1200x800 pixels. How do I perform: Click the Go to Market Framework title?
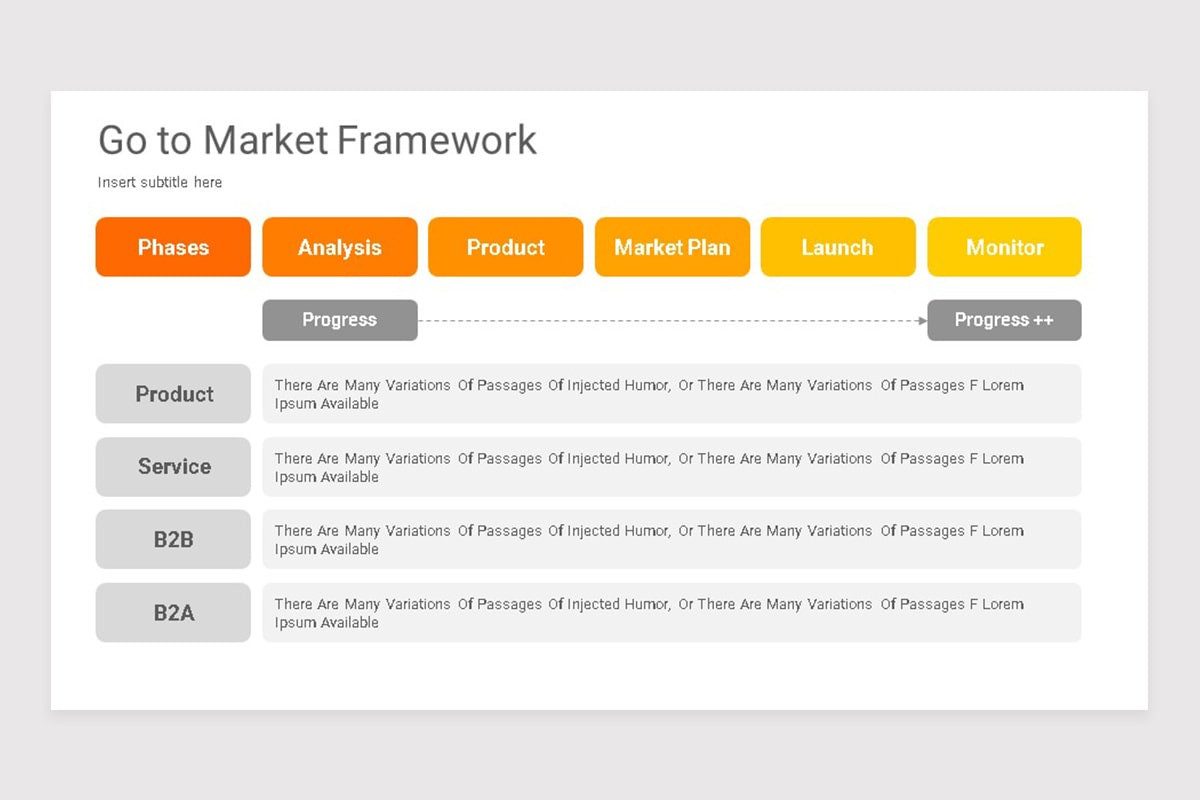[317, 140]
